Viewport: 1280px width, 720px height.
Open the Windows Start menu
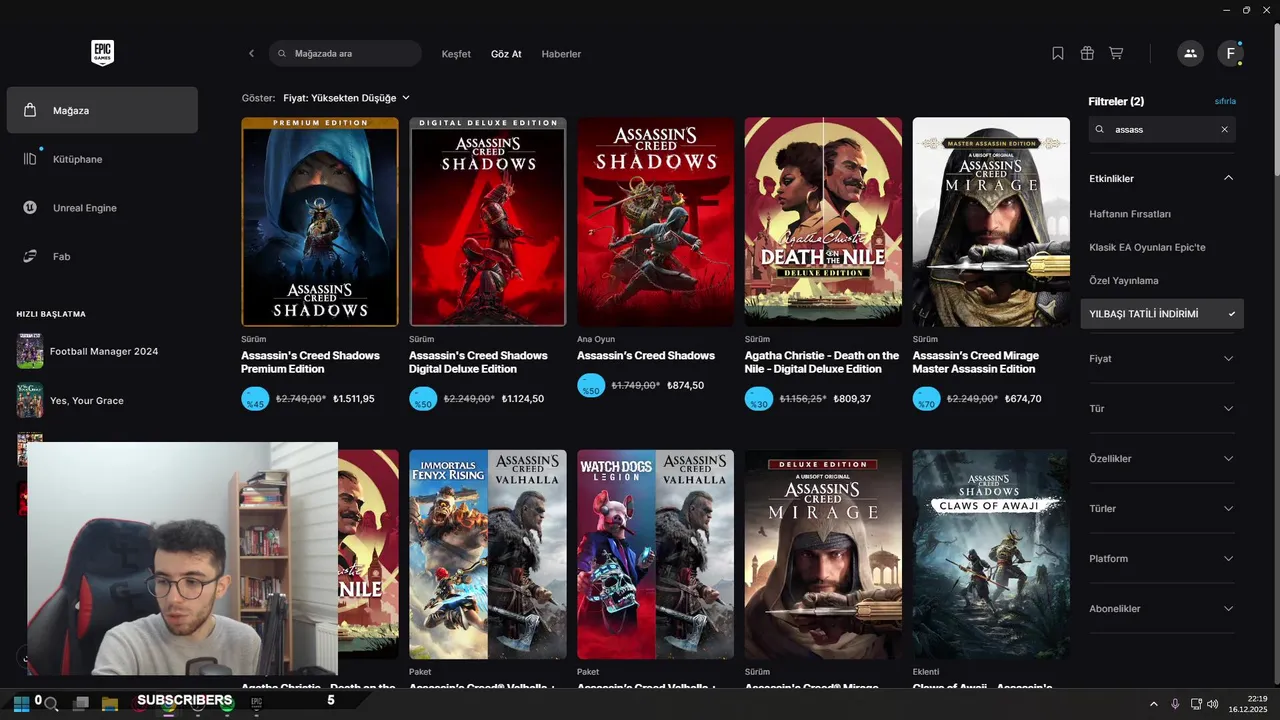click(x=20, y=703)
